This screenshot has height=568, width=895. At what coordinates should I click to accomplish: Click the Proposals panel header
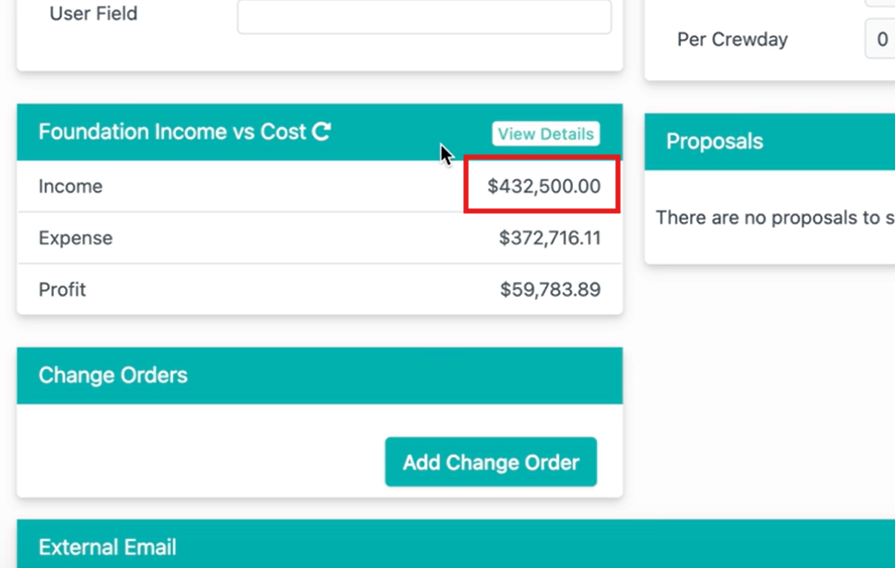coord(769,142)
